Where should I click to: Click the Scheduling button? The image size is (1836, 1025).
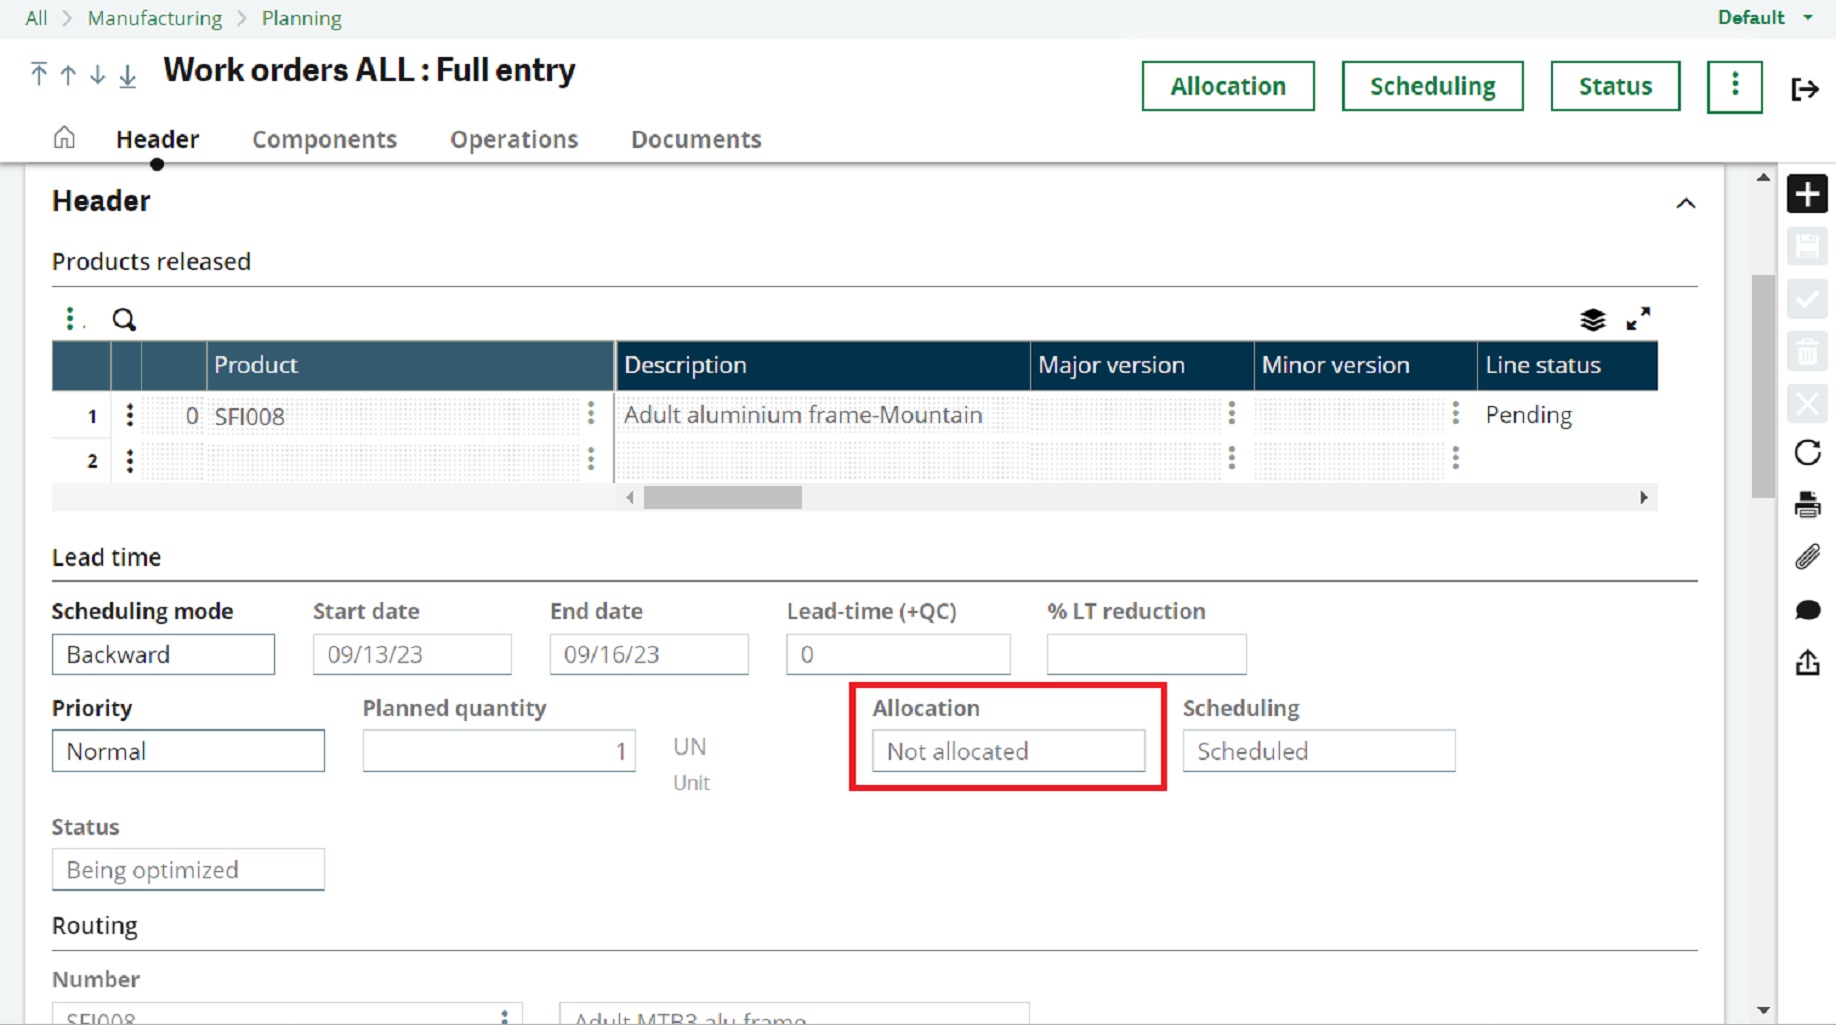[1432, 86]
